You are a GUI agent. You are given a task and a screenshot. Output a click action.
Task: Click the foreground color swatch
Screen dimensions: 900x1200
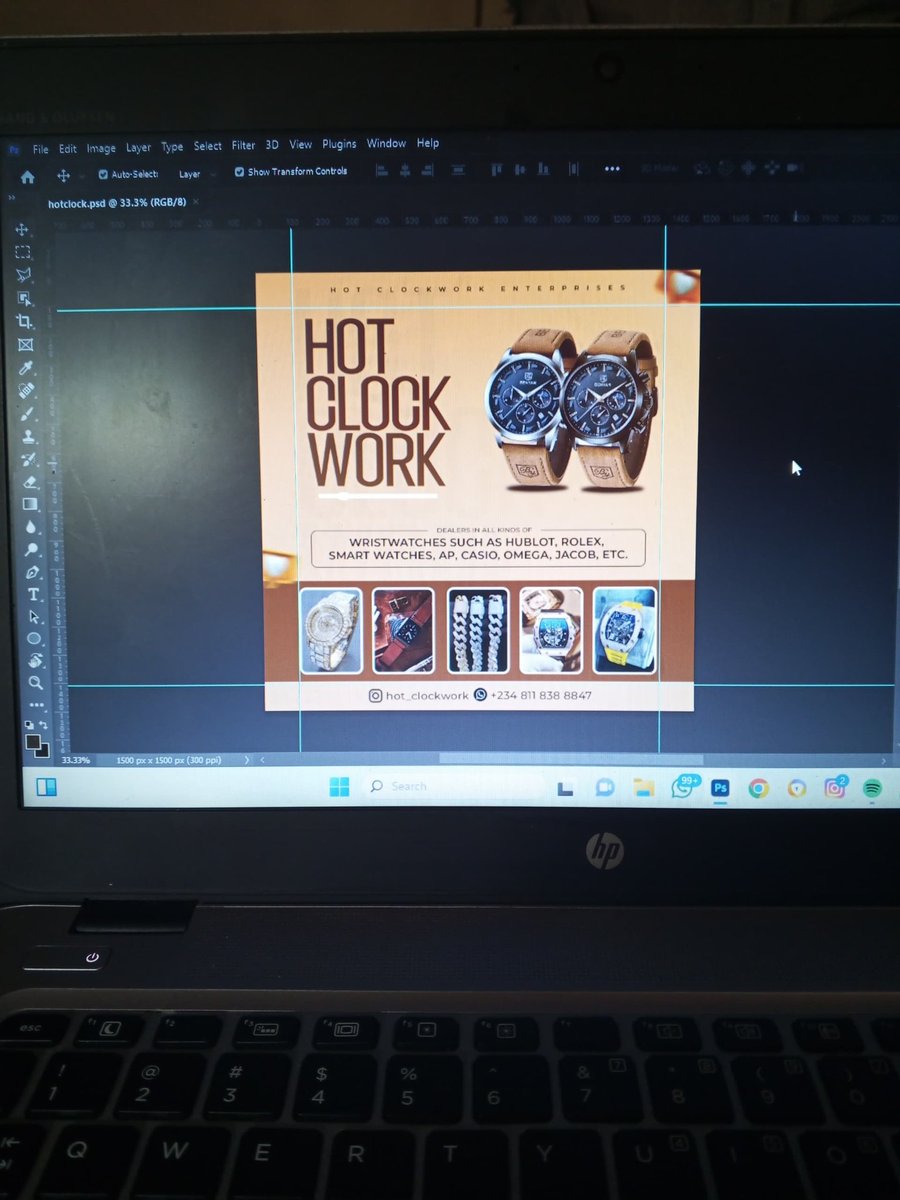pyautogui.click(x=33, y=741)
